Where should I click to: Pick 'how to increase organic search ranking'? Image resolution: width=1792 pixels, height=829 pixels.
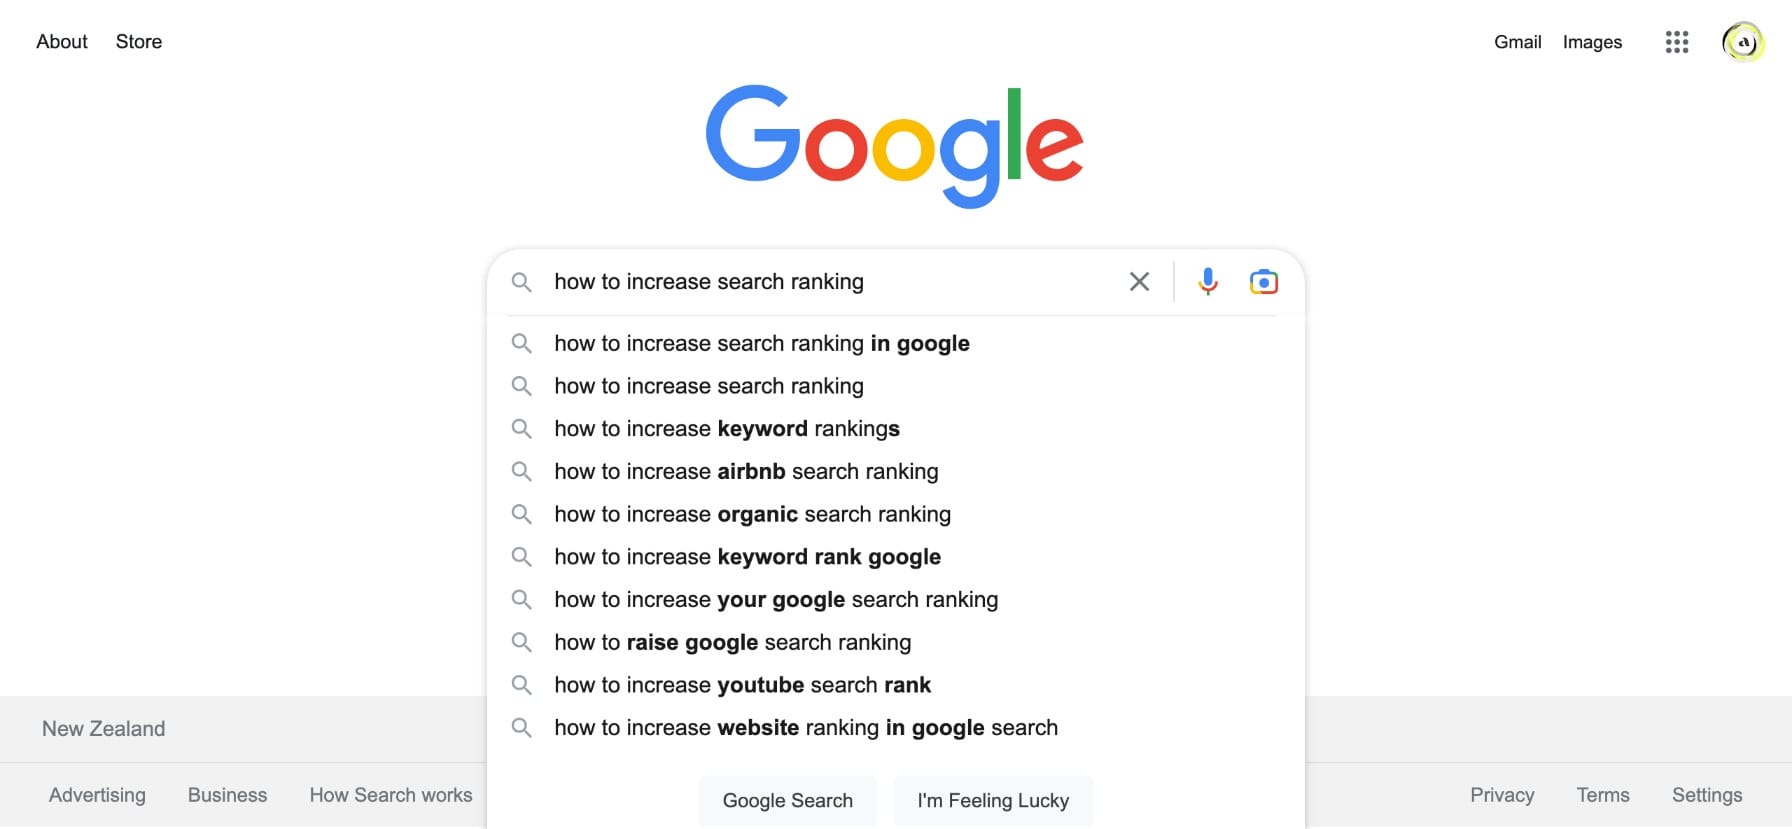click(896, 514)
